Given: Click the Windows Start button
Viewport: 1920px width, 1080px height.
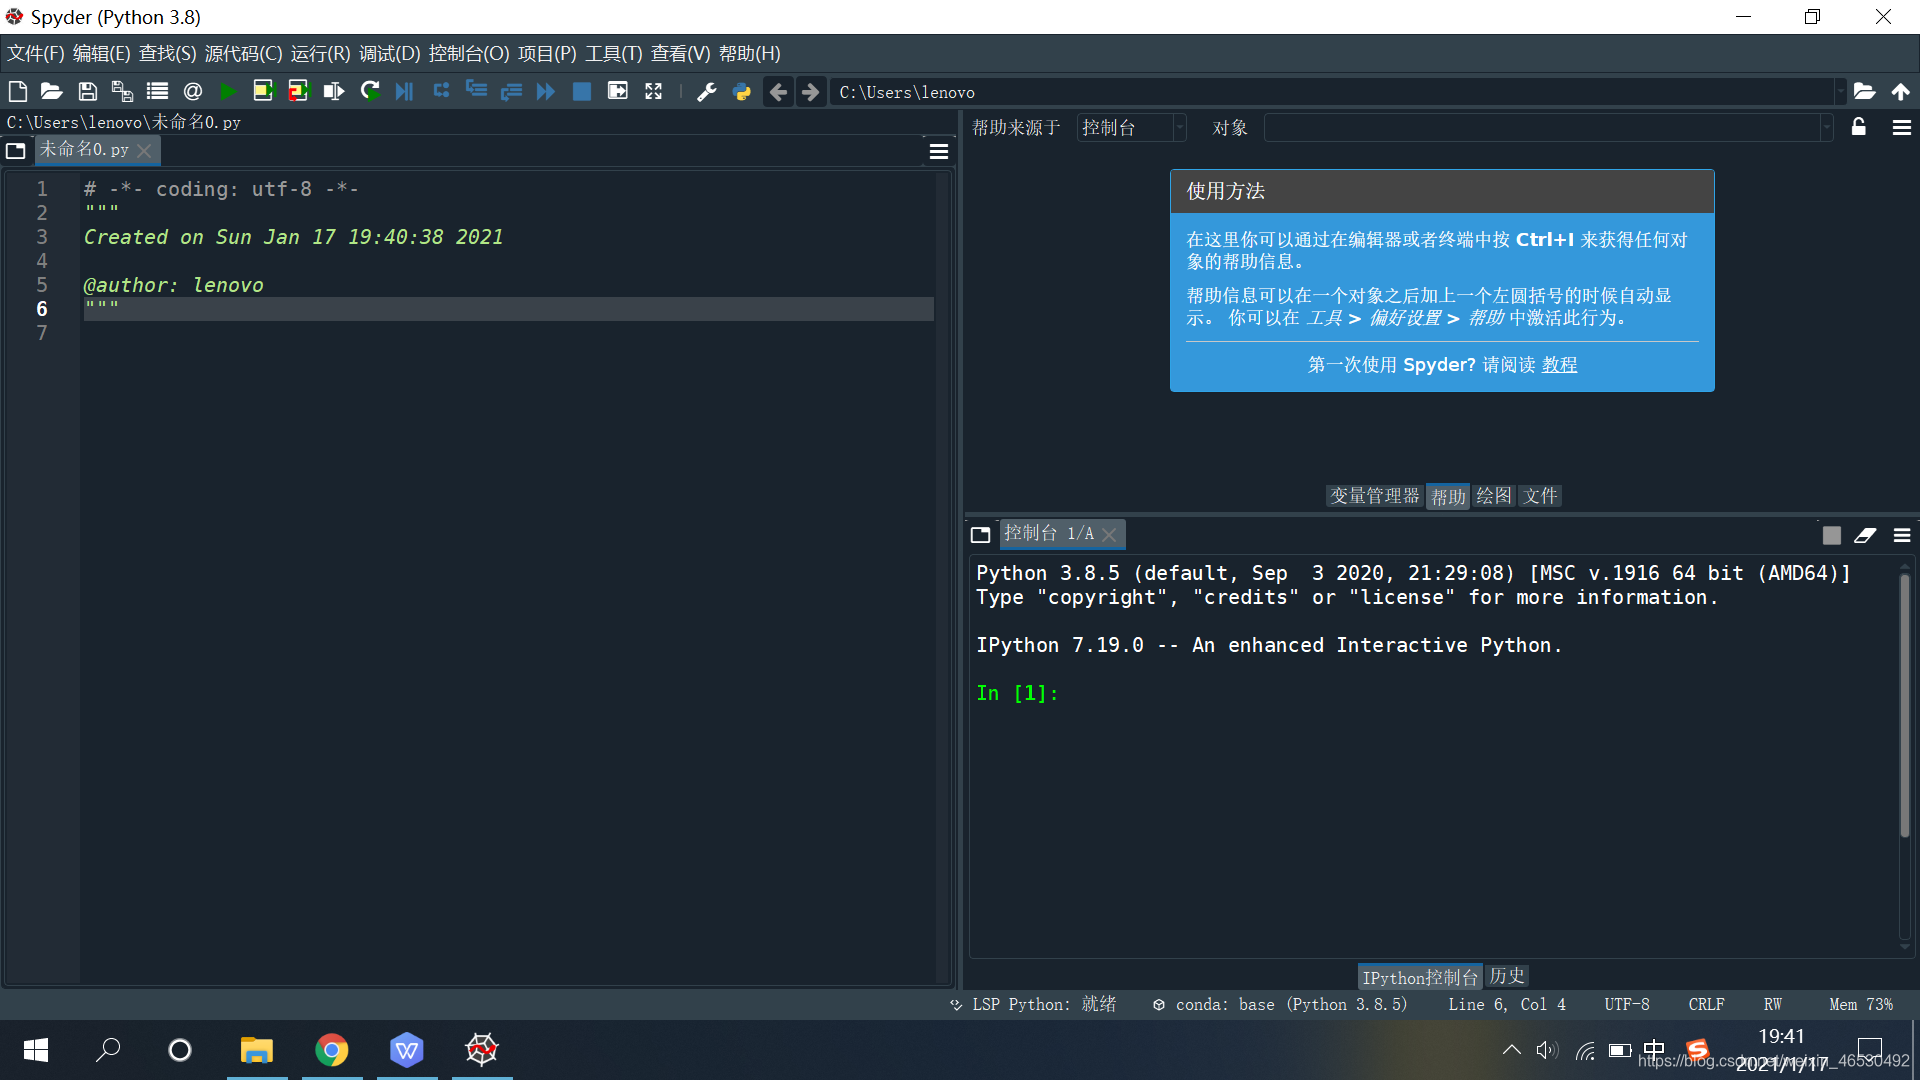Looking at the screenshot, I should click(x=36, y=1050).
